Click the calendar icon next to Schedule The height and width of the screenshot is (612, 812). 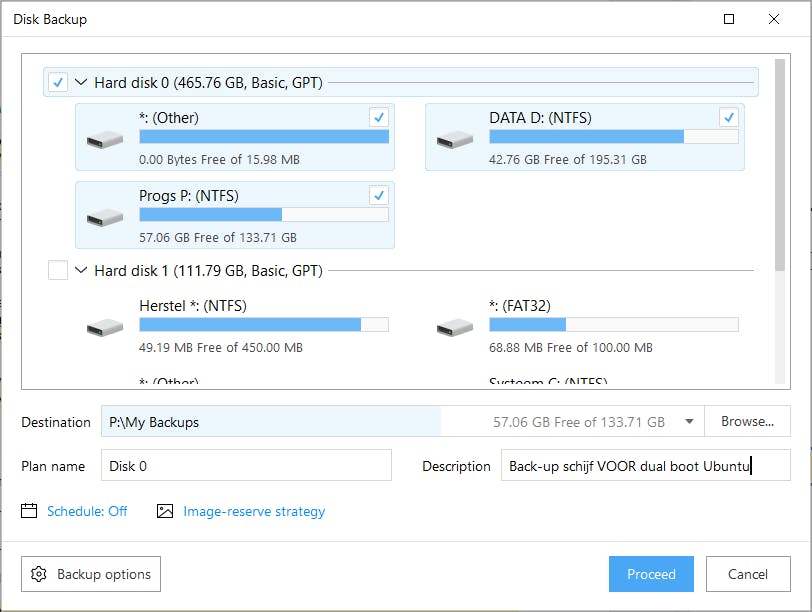30,511
